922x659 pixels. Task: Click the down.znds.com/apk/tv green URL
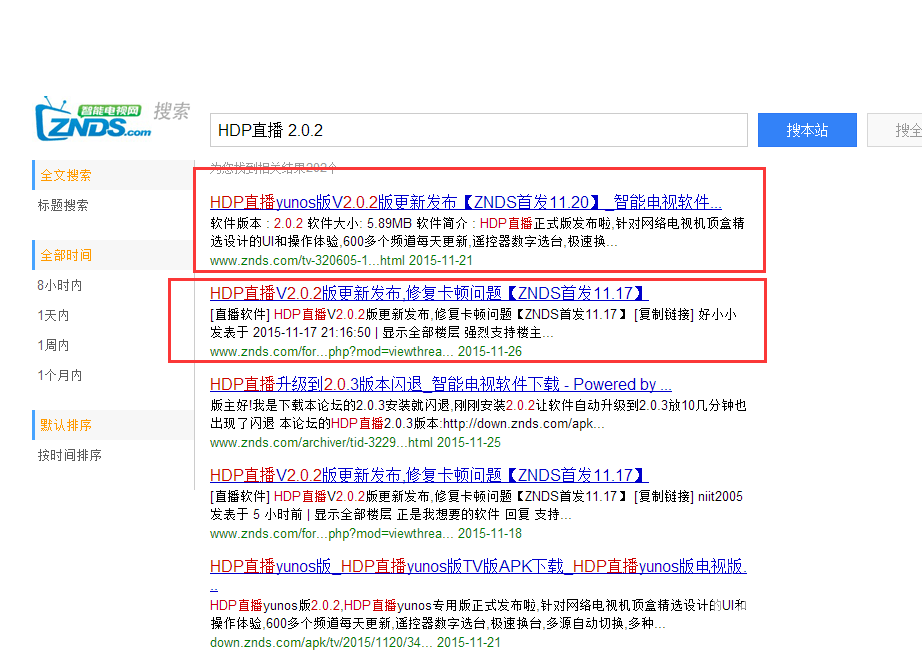tap(321, 642)
